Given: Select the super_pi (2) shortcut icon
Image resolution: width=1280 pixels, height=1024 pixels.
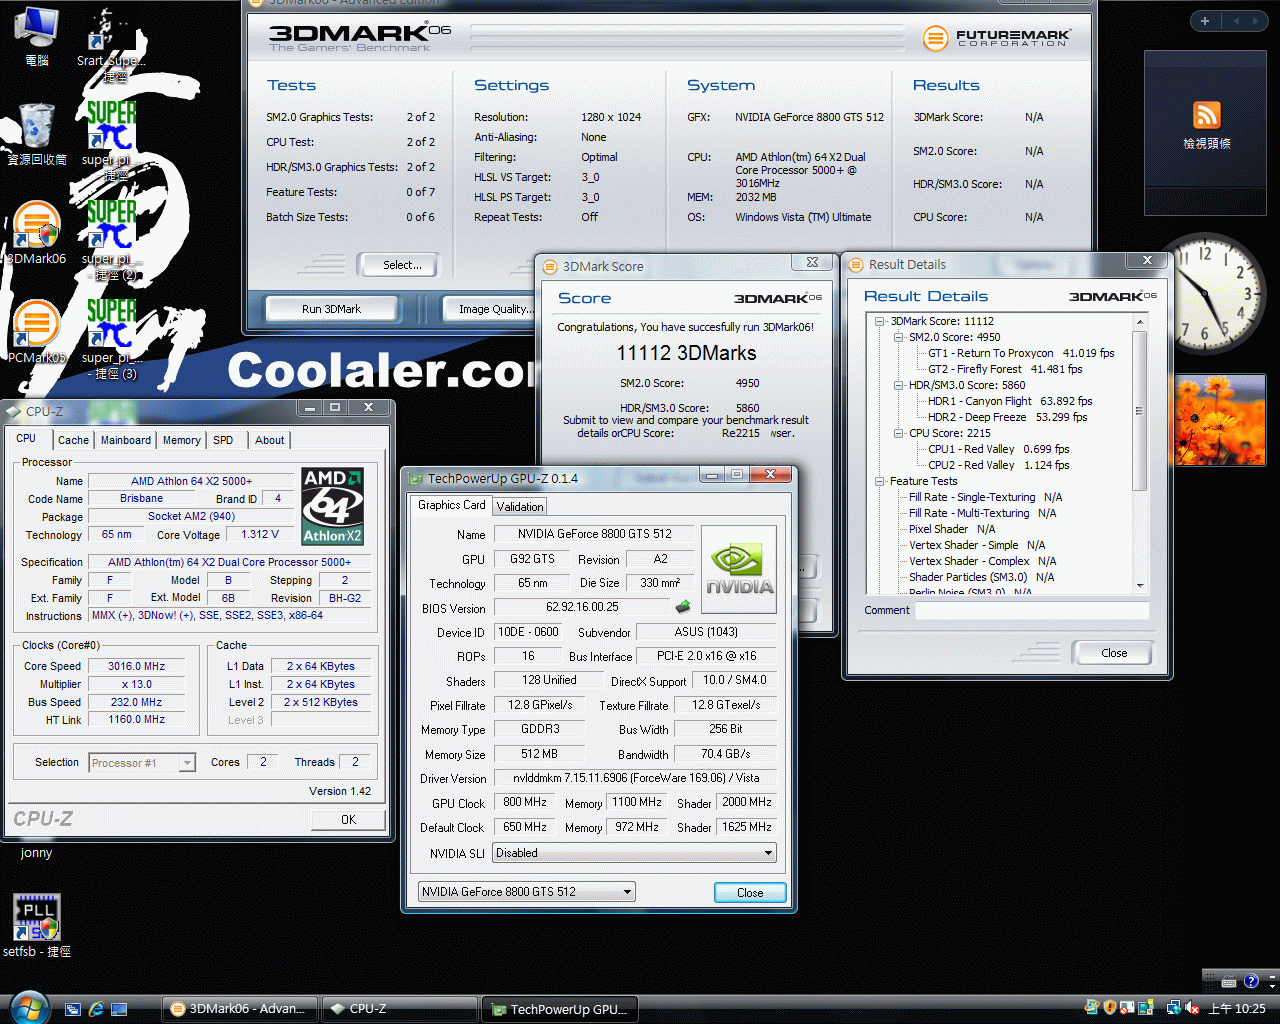Looking at the screenshot, I should click(111, 240).
